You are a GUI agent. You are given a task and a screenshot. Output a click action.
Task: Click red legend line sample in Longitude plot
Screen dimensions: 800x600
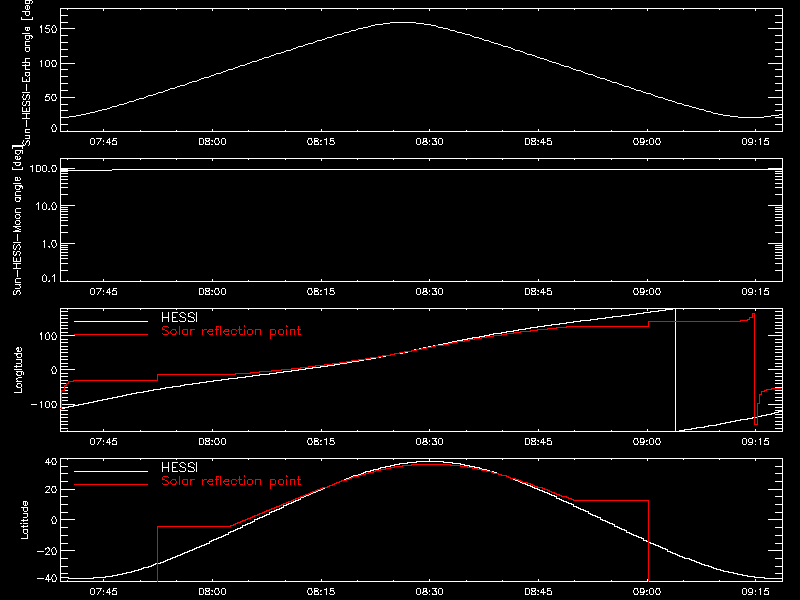point(111,335)
